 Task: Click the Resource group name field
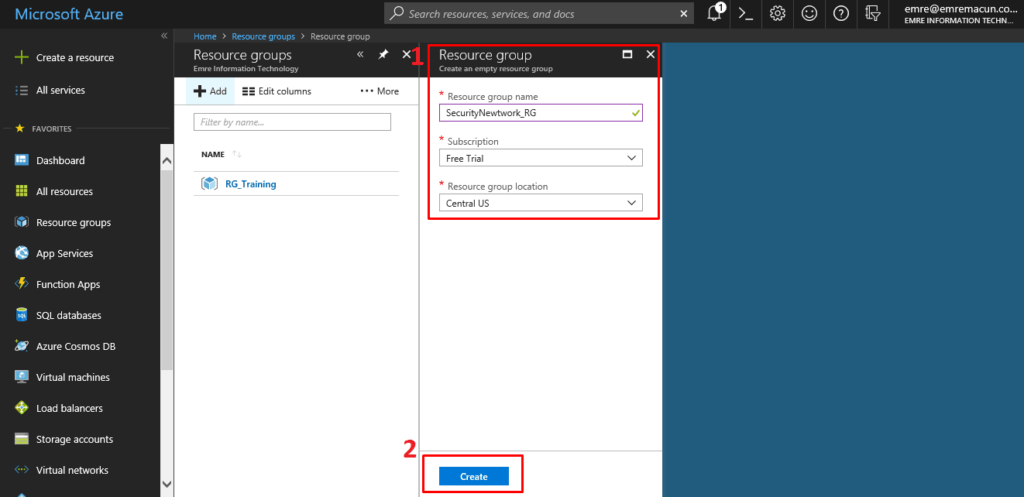click(x=541, y=113)
